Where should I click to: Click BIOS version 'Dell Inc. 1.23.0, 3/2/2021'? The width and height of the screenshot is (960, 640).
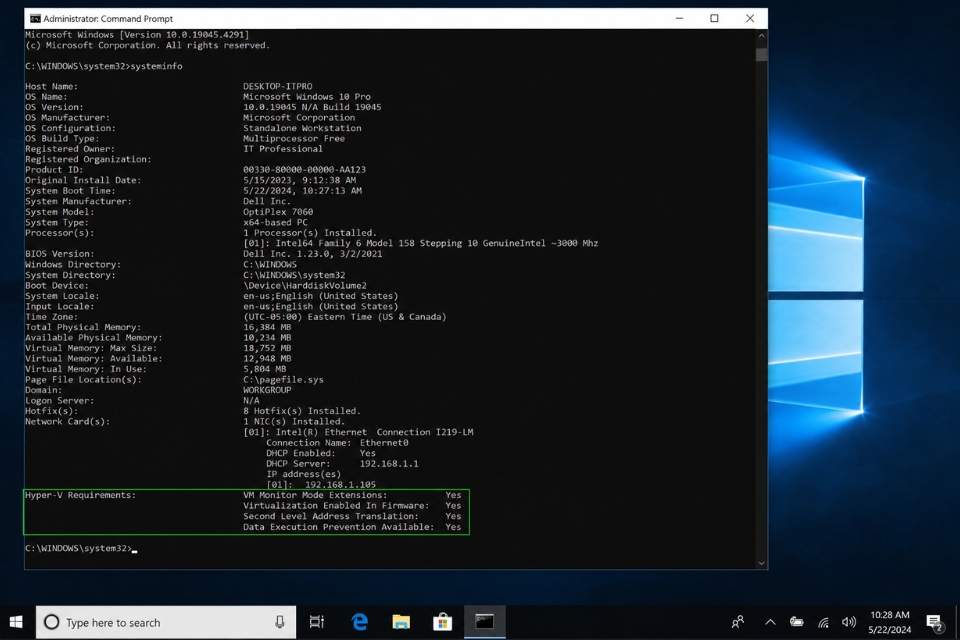click(312, 254)
